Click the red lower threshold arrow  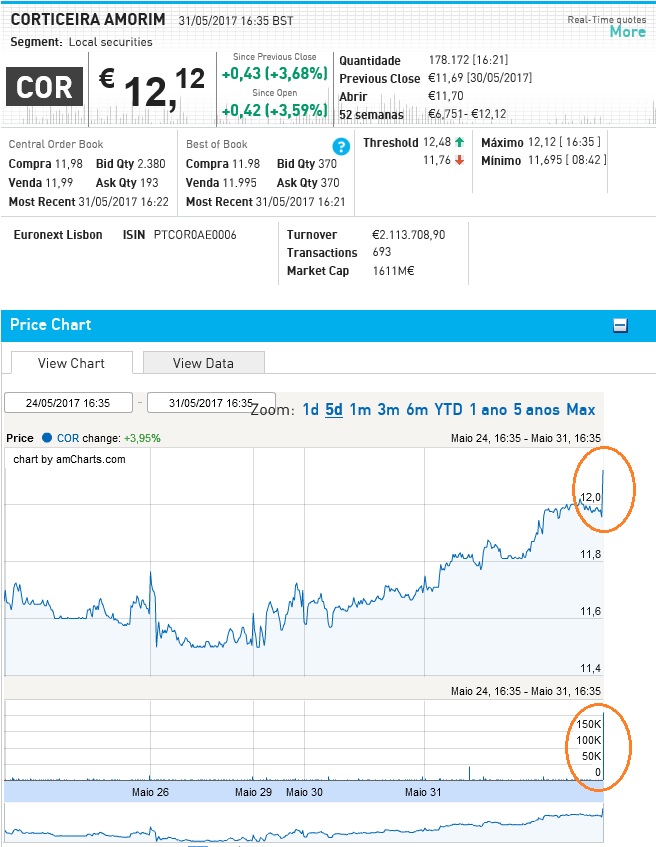click(x=459, y=160)
